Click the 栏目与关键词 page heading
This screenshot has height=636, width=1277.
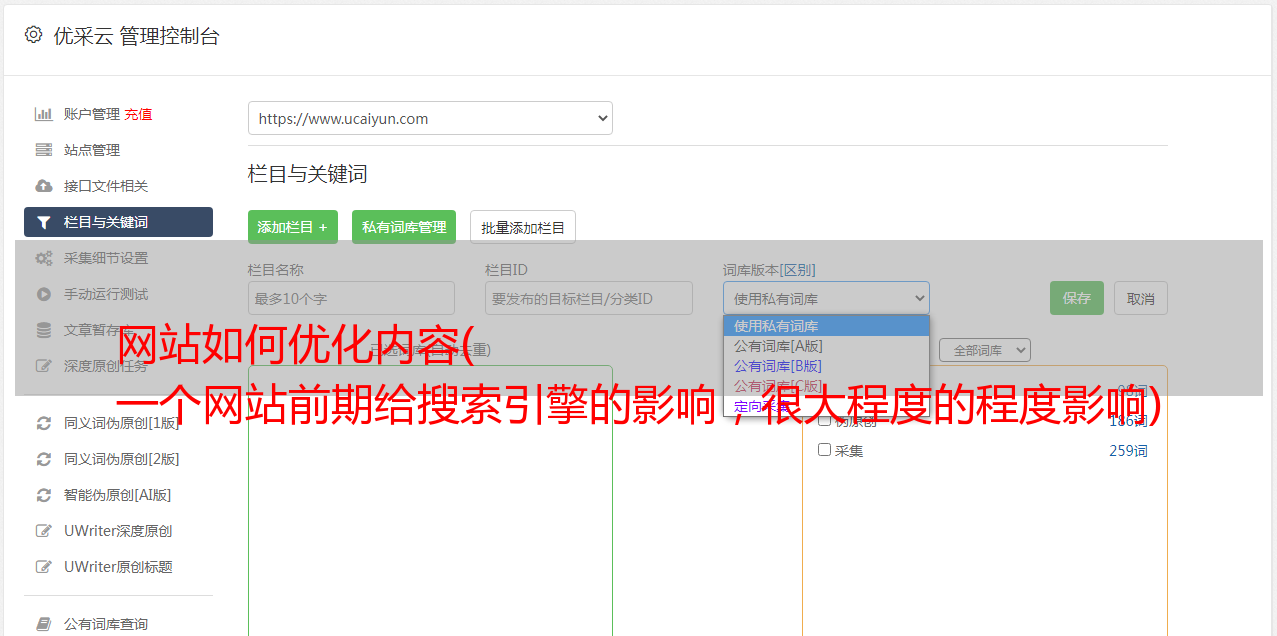pyautogui.click(x=308, y=174)
